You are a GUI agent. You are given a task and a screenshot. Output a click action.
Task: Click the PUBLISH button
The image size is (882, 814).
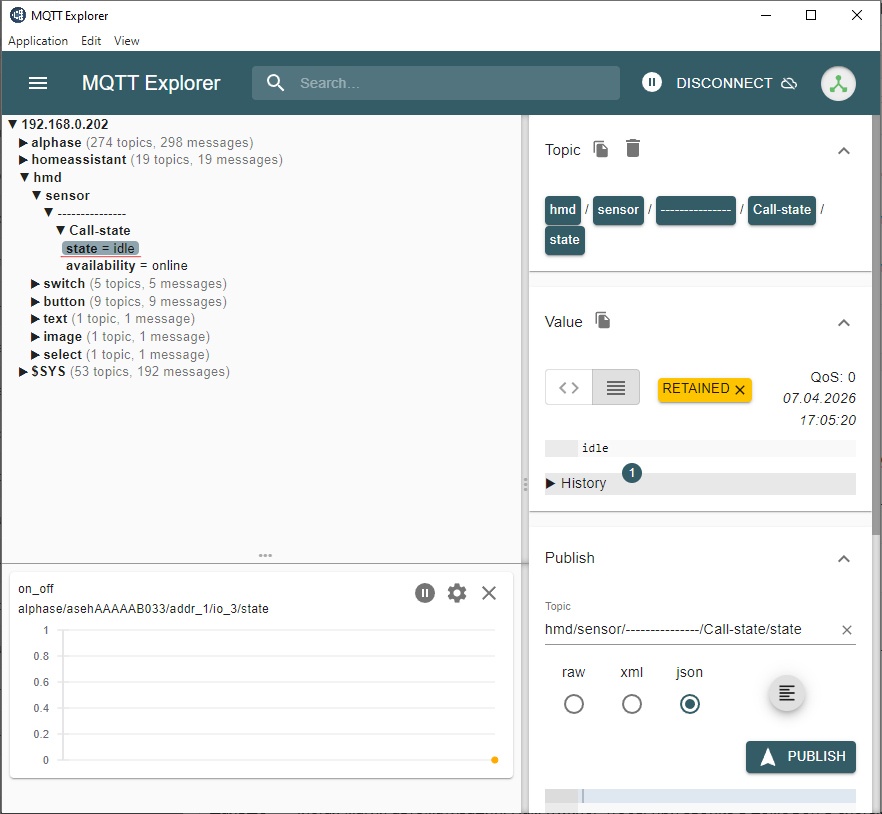pyautogui.click(x=800, y=757)
